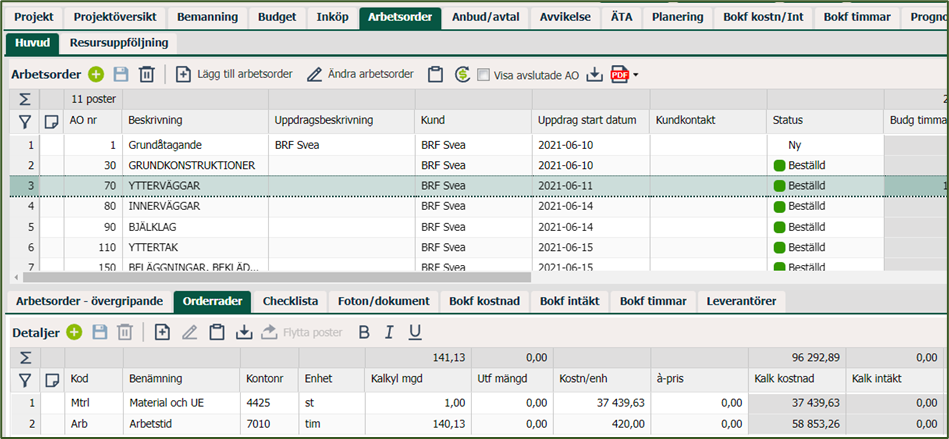Image resolution: width=949 pixels, height=439 pixels.
Task: Click the green dollar refresh icon
Action: tap(462, 74)
